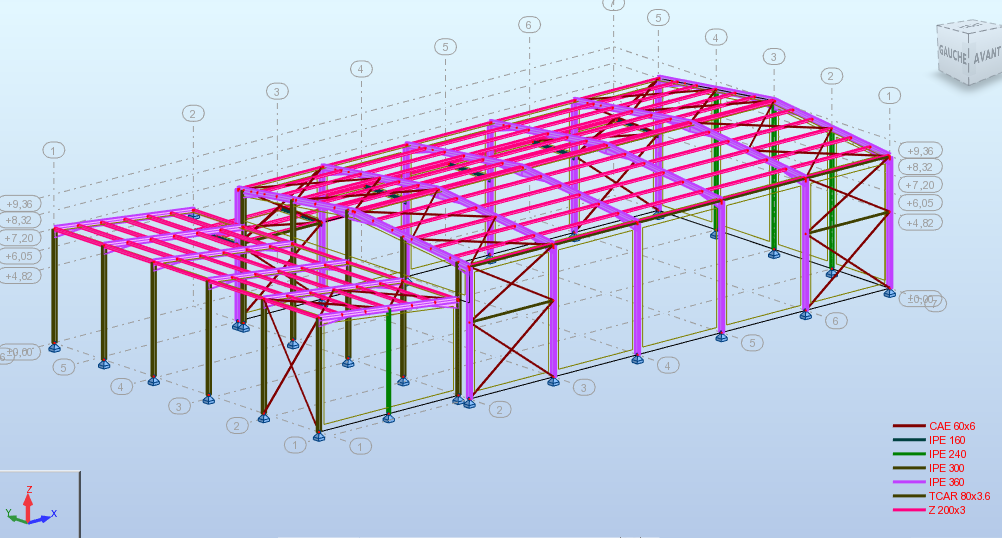1002x538 pixels.
Task: Select the IPE 160 legend label
Action: click(947, 440)
